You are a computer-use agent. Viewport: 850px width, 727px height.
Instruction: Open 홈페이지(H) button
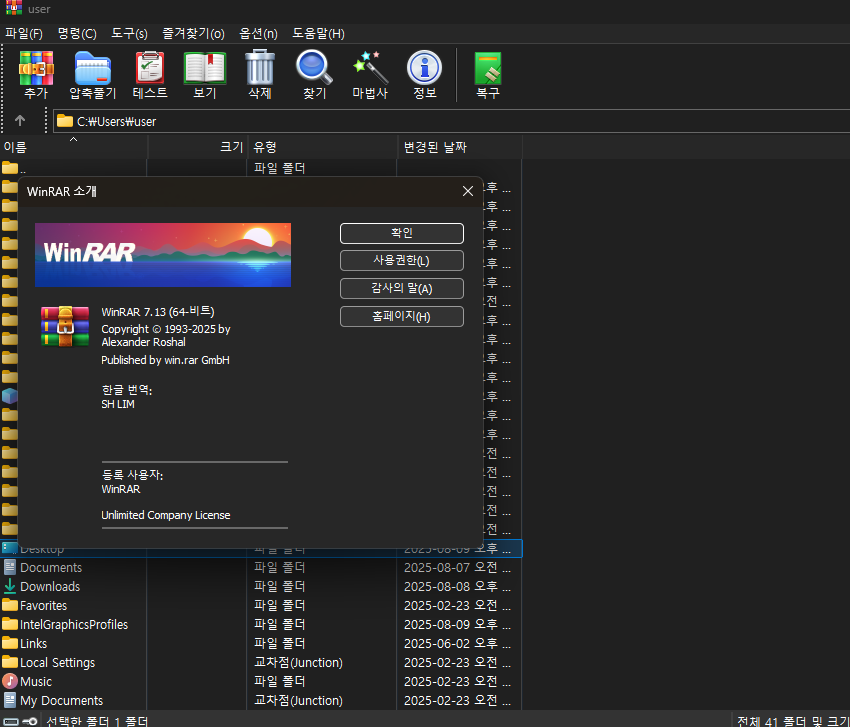(x=402, y=317)
